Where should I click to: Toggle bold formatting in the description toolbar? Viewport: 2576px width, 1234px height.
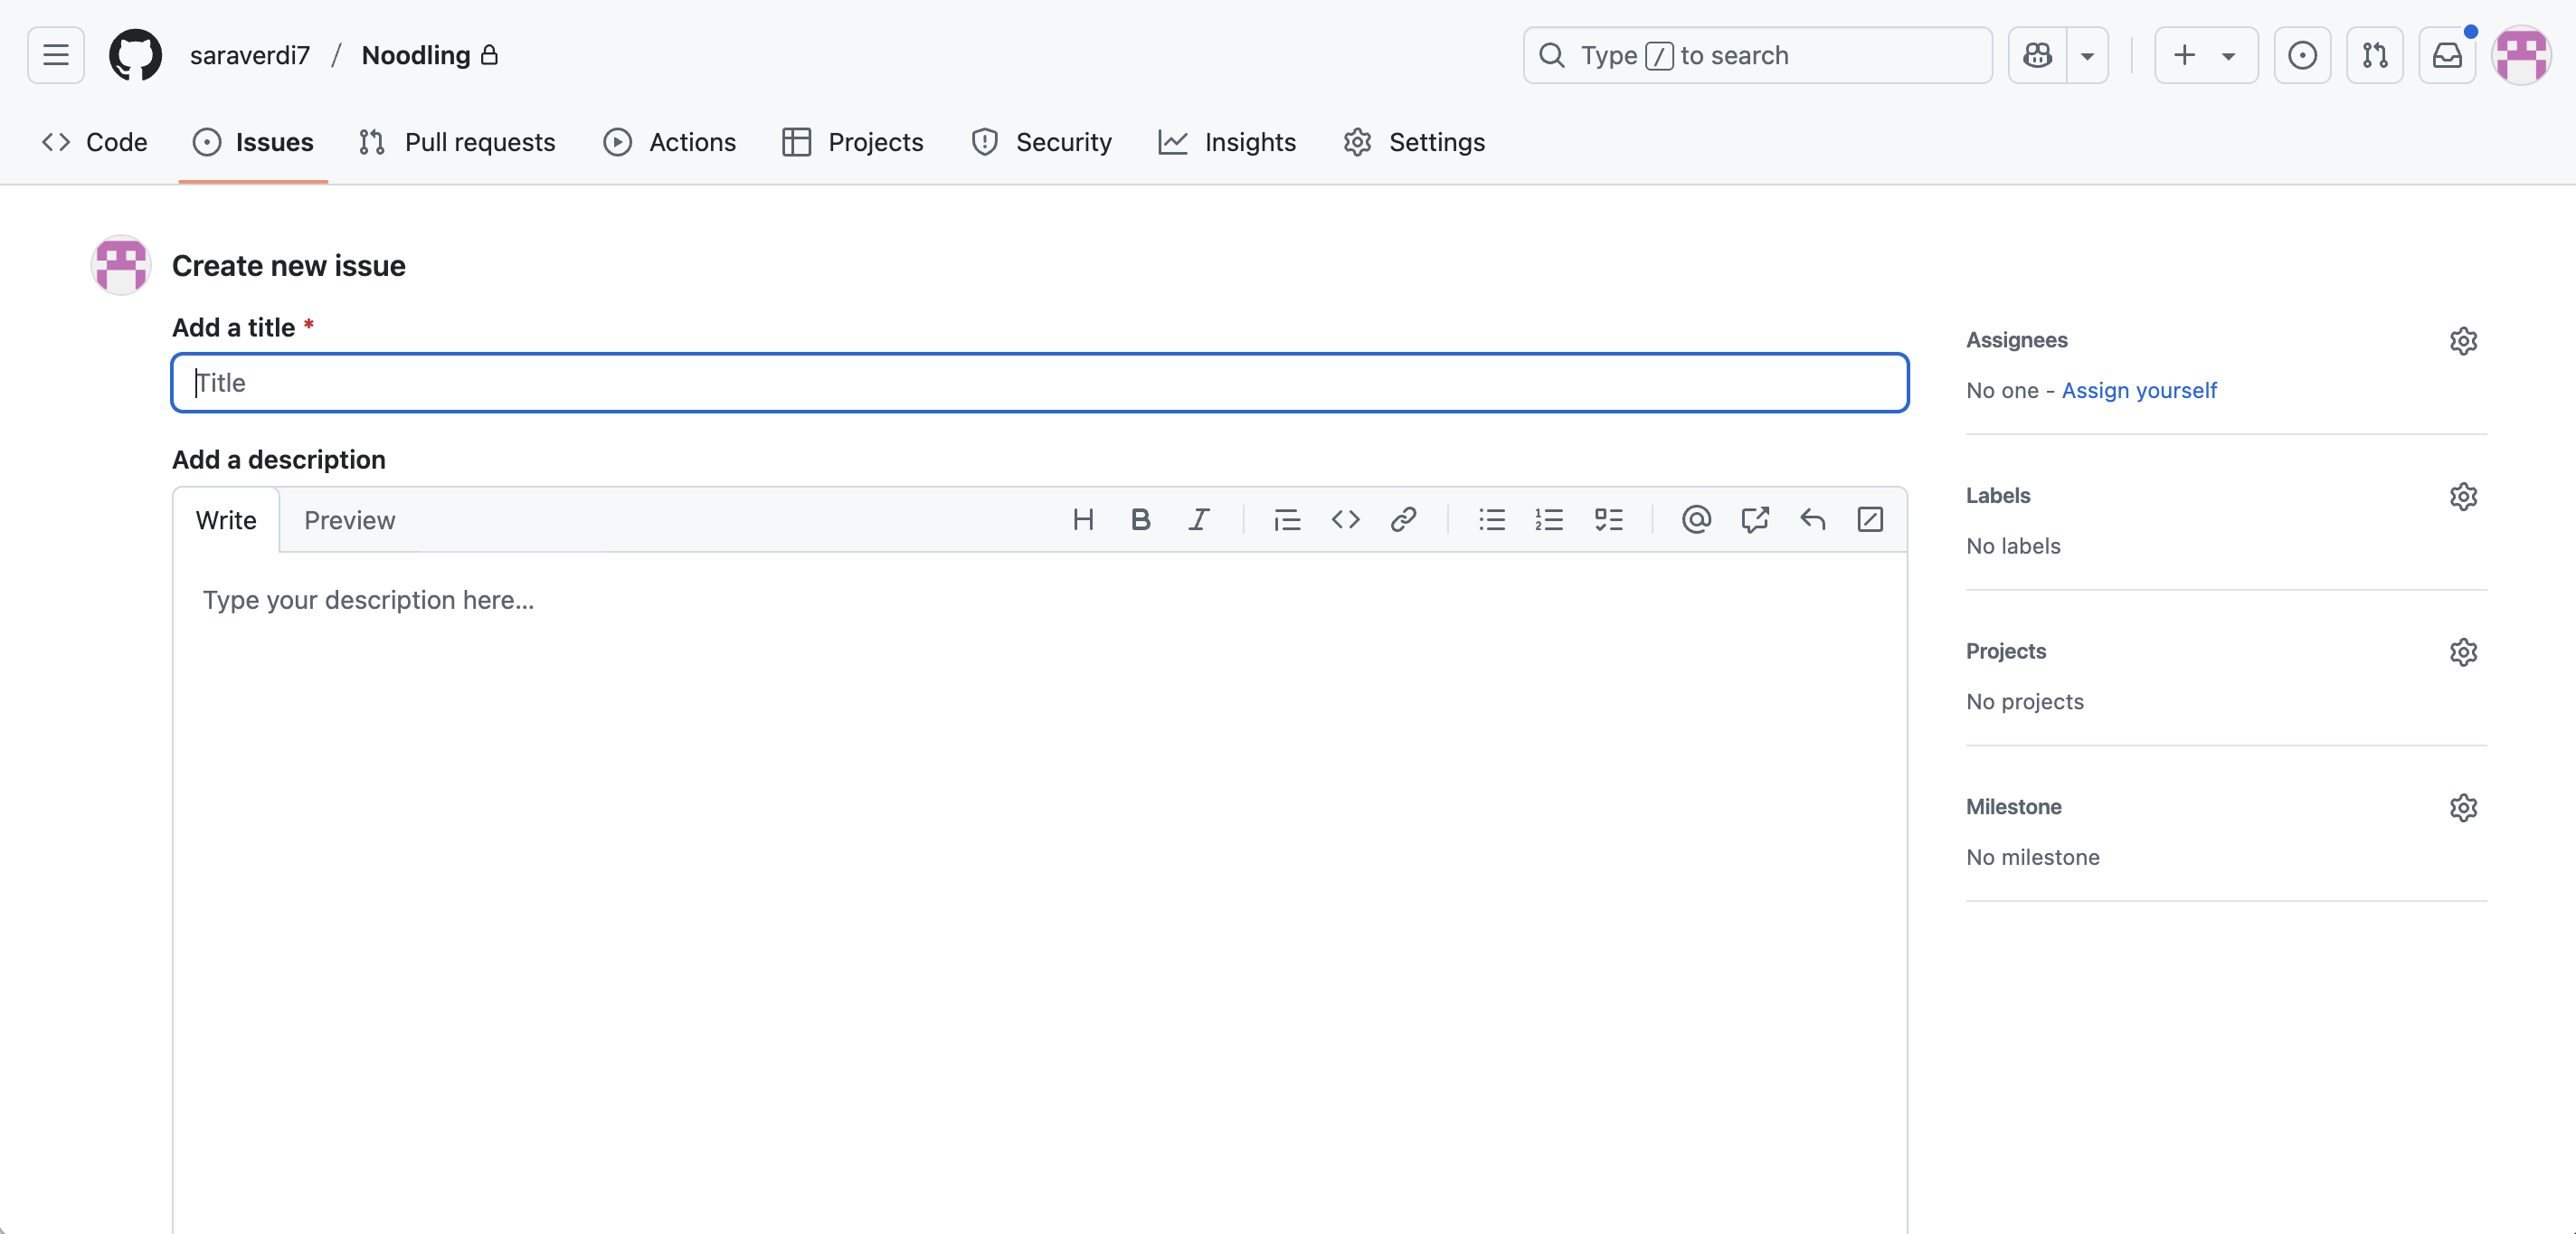(x=1140, y=519)
